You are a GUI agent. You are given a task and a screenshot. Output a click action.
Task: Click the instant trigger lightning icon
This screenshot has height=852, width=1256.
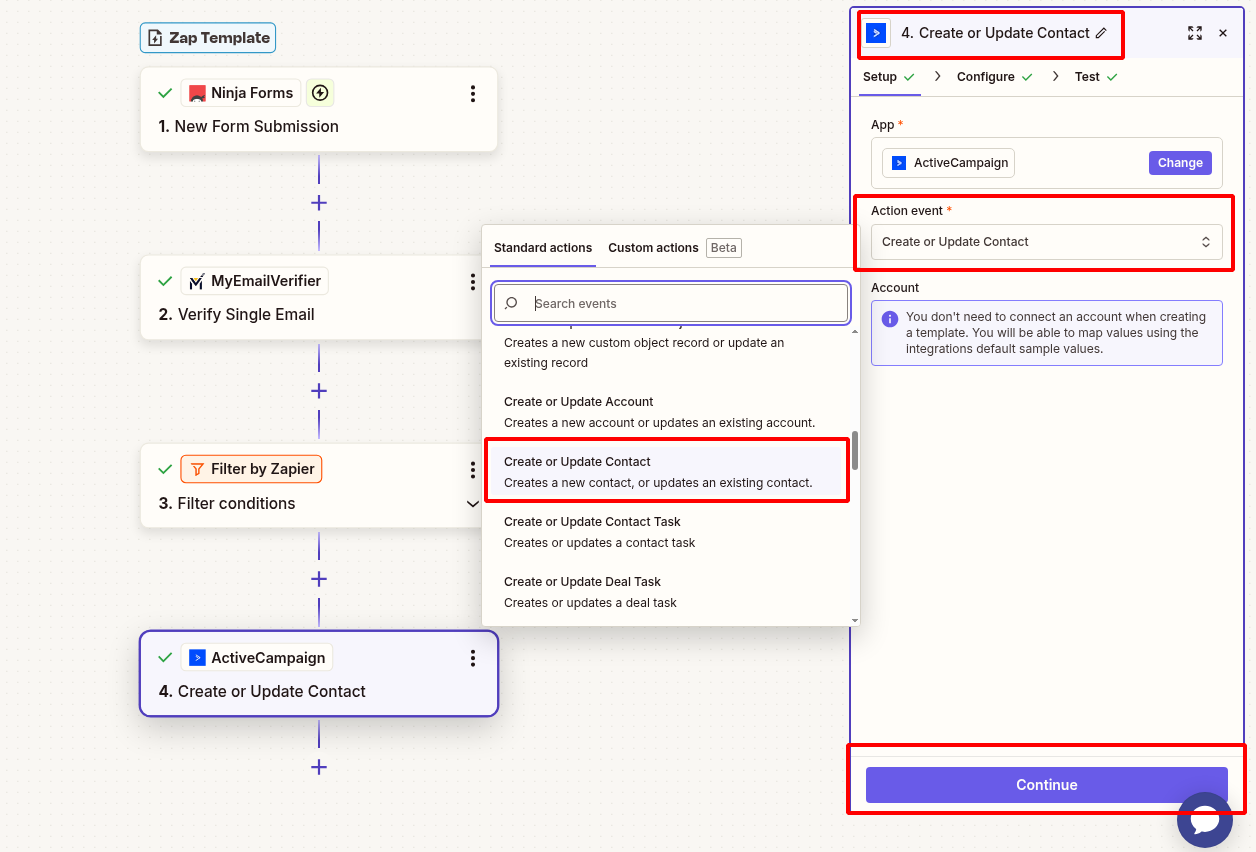(320, 92)
